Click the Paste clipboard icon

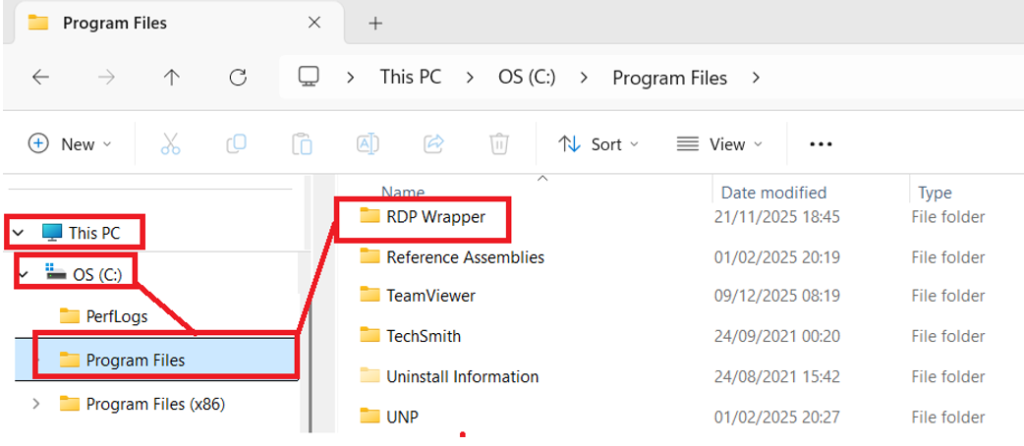pos(301,144)
